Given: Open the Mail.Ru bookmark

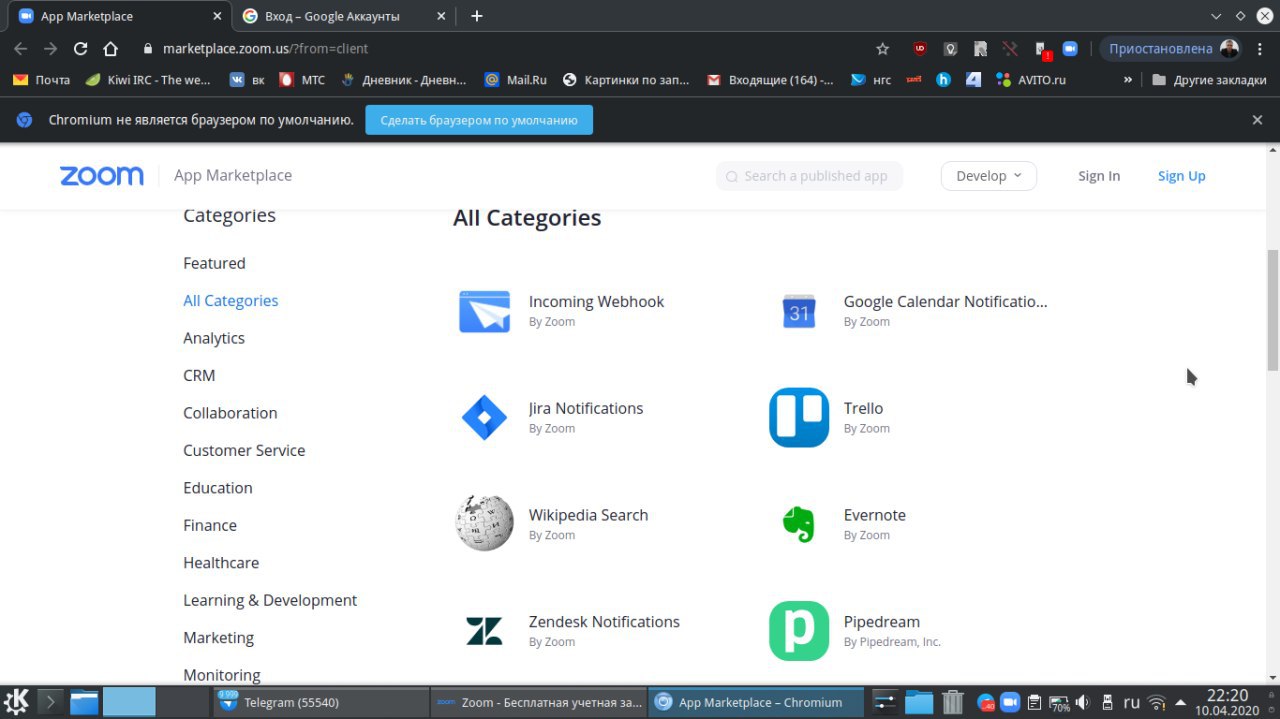Looking at the screenshot, I should [516, 80].
